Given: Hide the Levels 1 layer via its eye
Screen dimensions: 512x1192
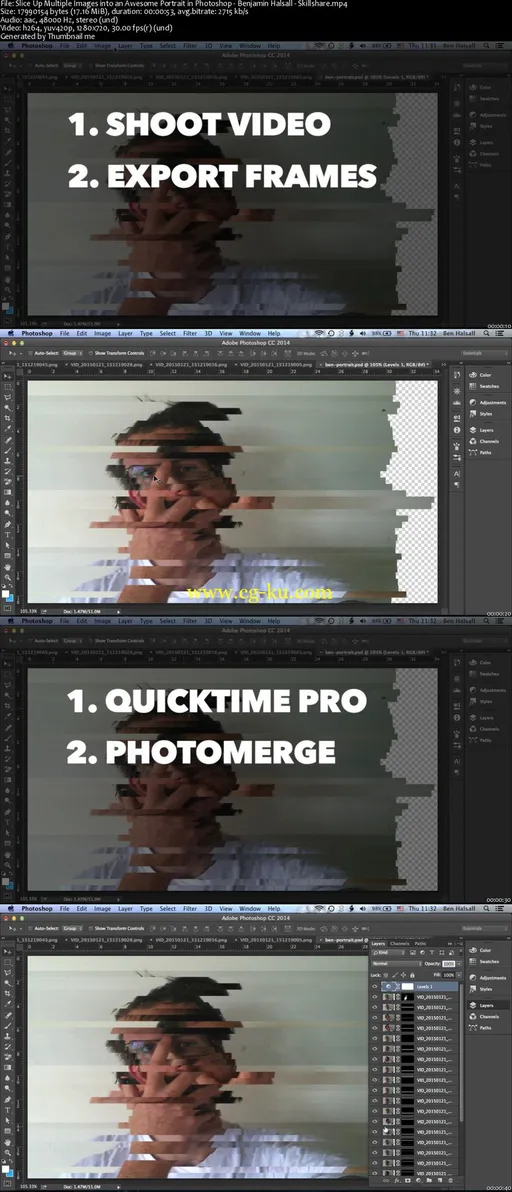Looking at the screenshot, I should pyautogui.click(x=375, y=987).
